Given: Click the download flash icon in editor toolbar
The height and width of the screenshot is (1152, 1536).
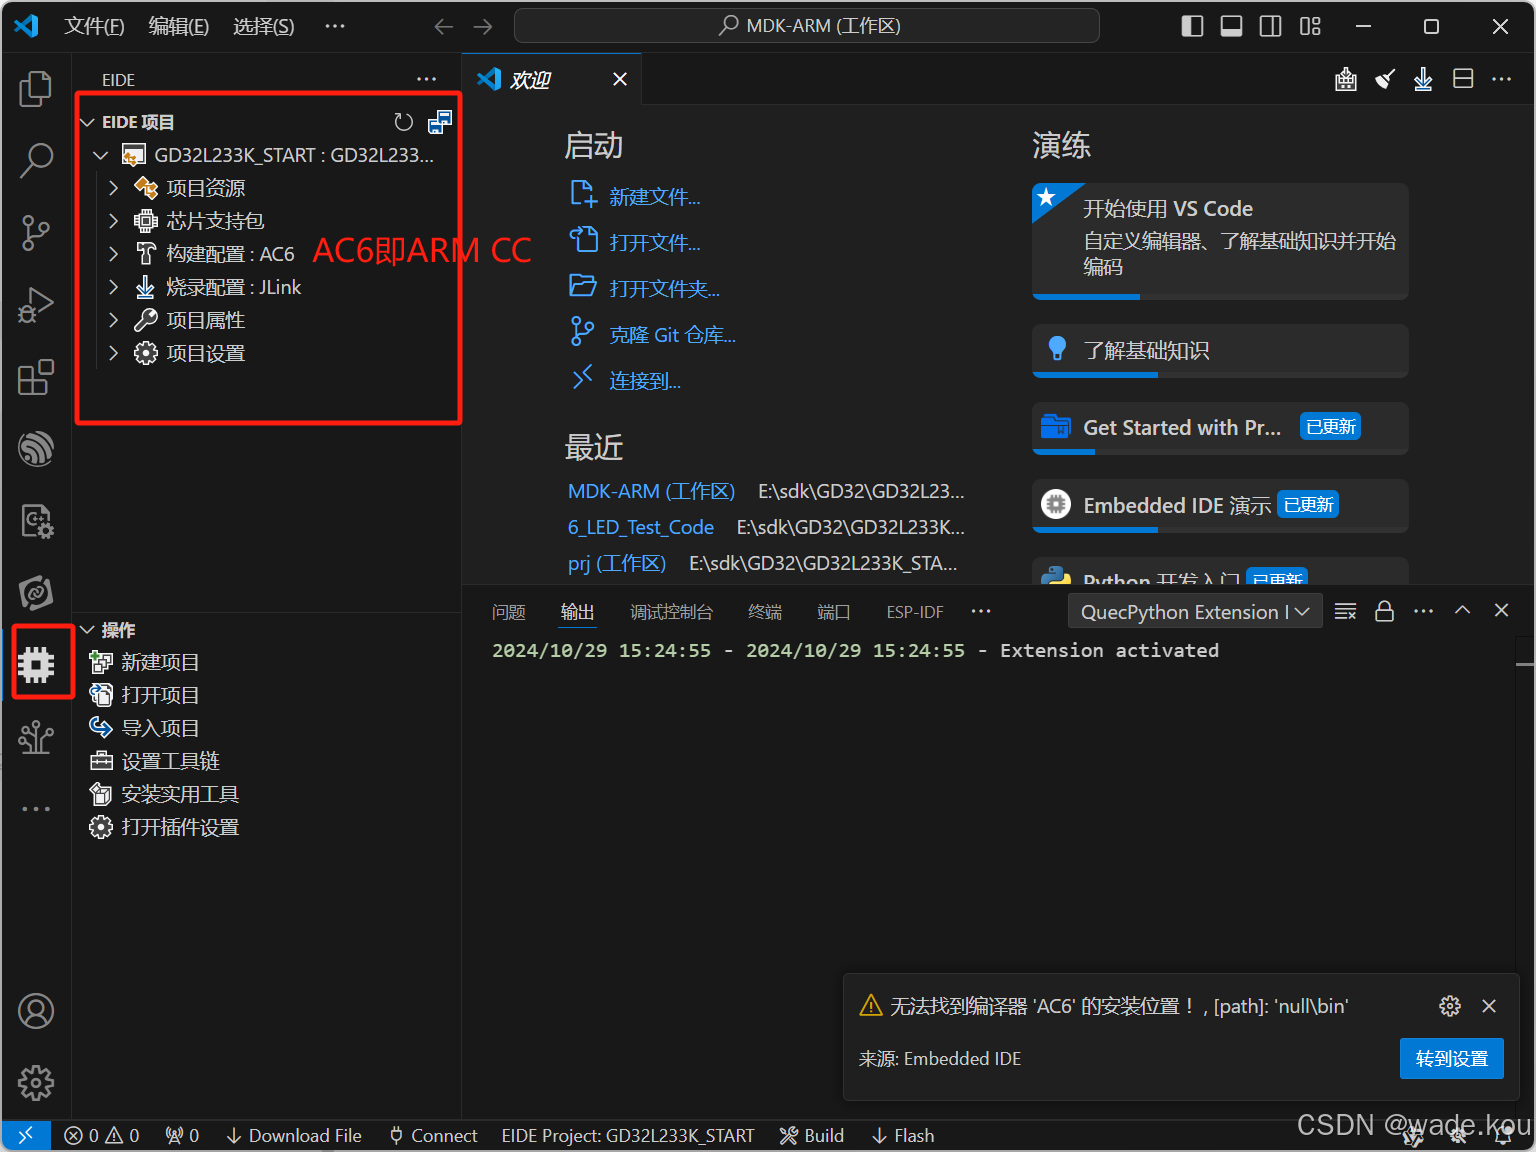Looking at the screenshot, I should (1423, 79).
